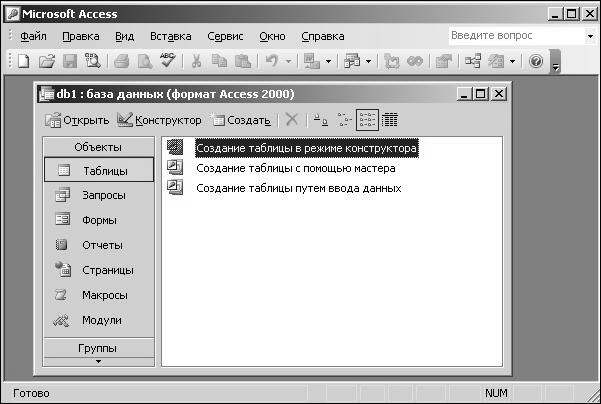Image resolution: width=601 pixels, height=404 pixels.
Task: Click the Code toolbar icon
Action: [391, 61]
